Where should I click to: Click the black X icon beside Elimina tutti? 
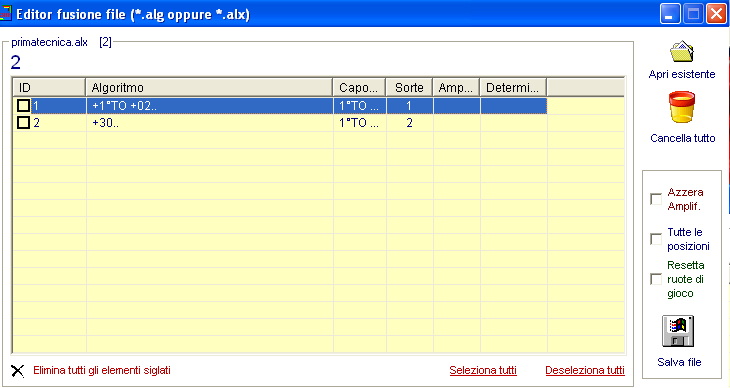coord(18,371)
